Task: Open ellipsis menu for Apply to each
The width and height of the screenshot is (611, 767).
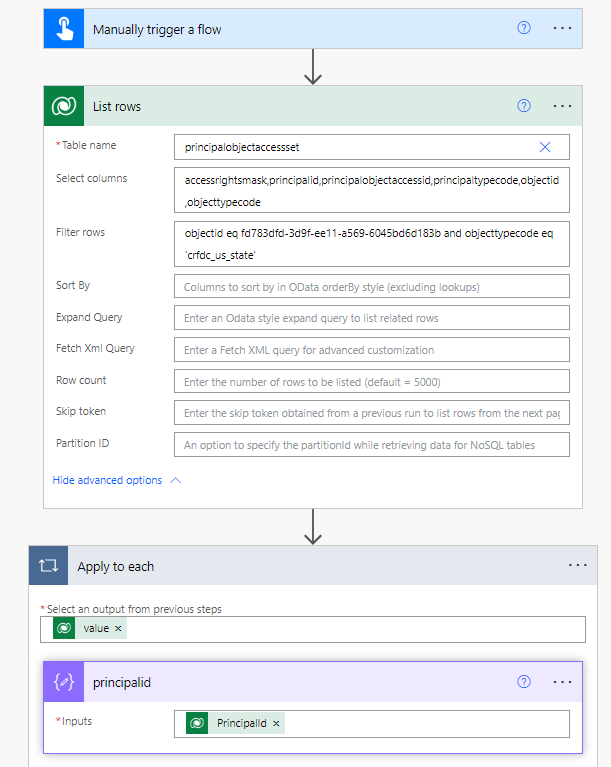Action: tap(578, 565)
